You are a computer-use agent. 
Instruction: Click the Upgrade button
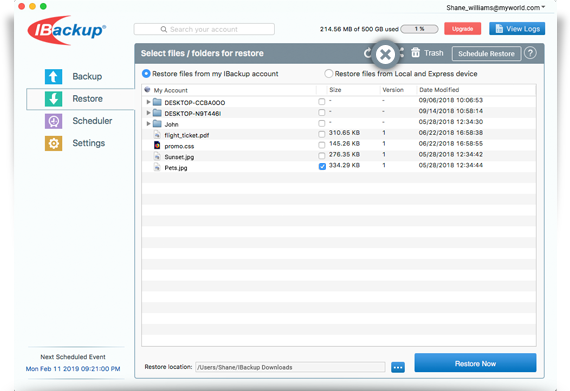point(462,29)
